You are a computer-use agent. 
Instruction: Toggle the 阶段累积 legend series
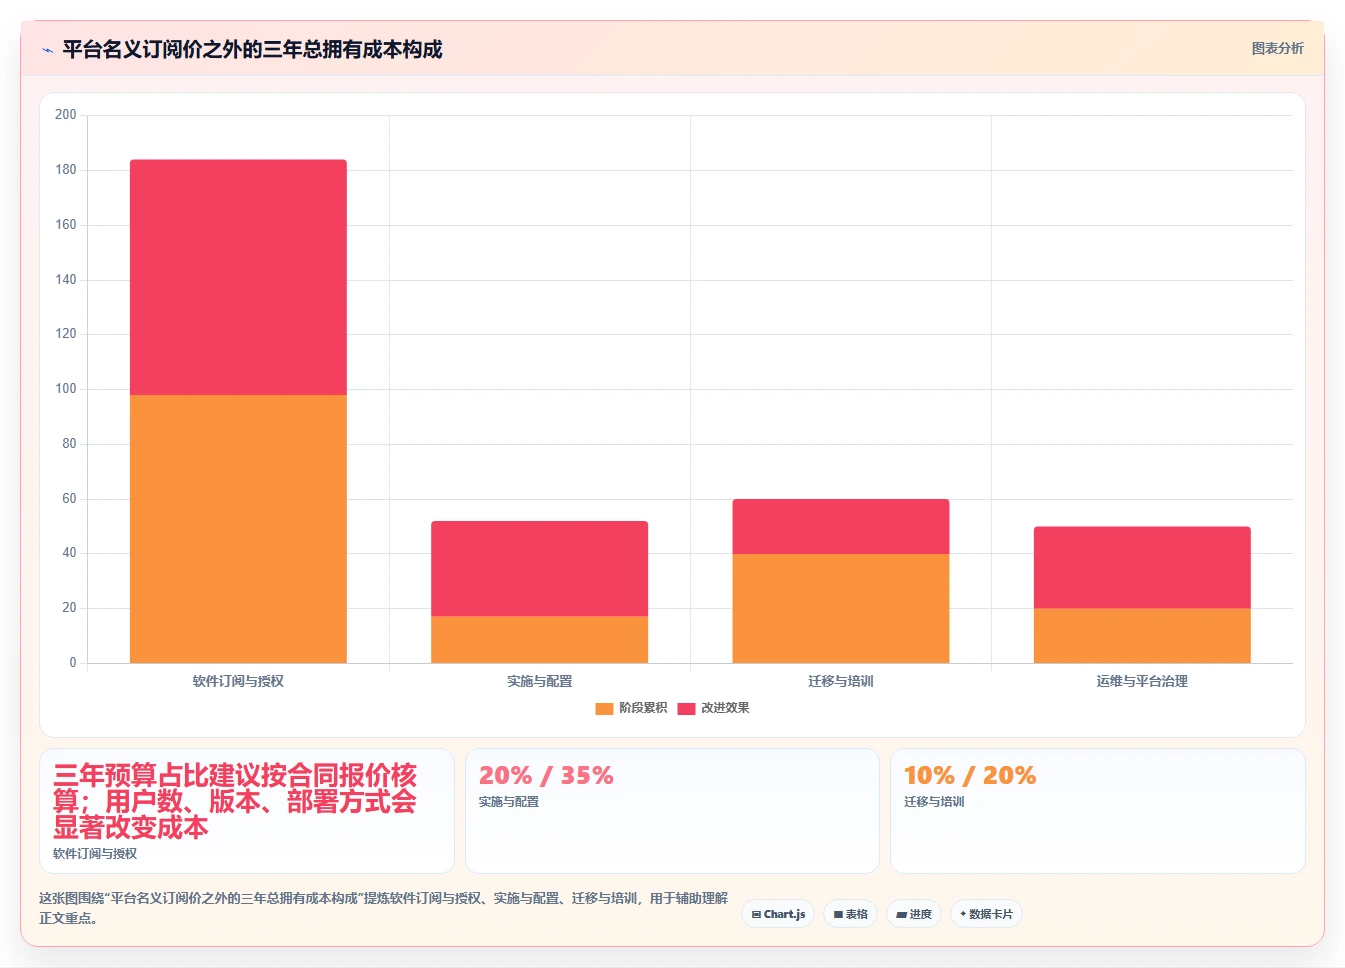click(631, 708)
